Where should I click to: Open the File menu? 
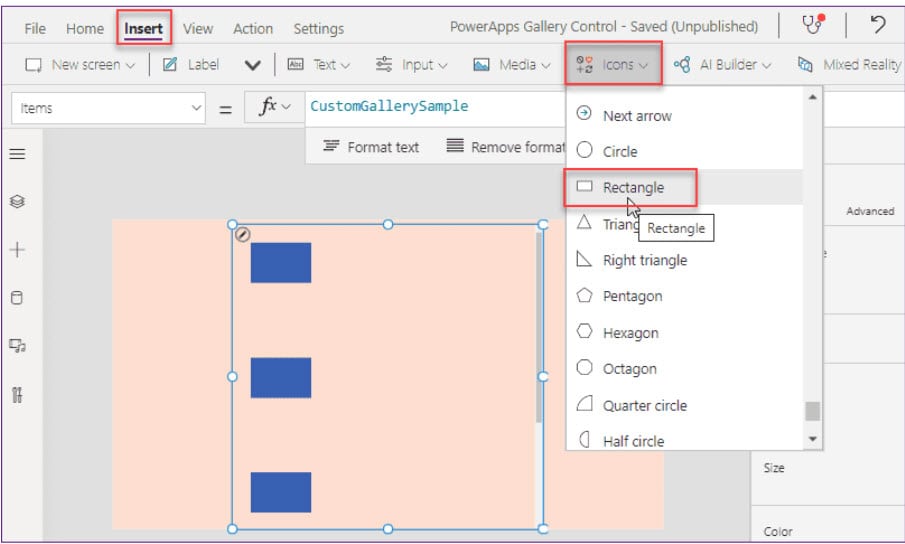click(35, 28)
